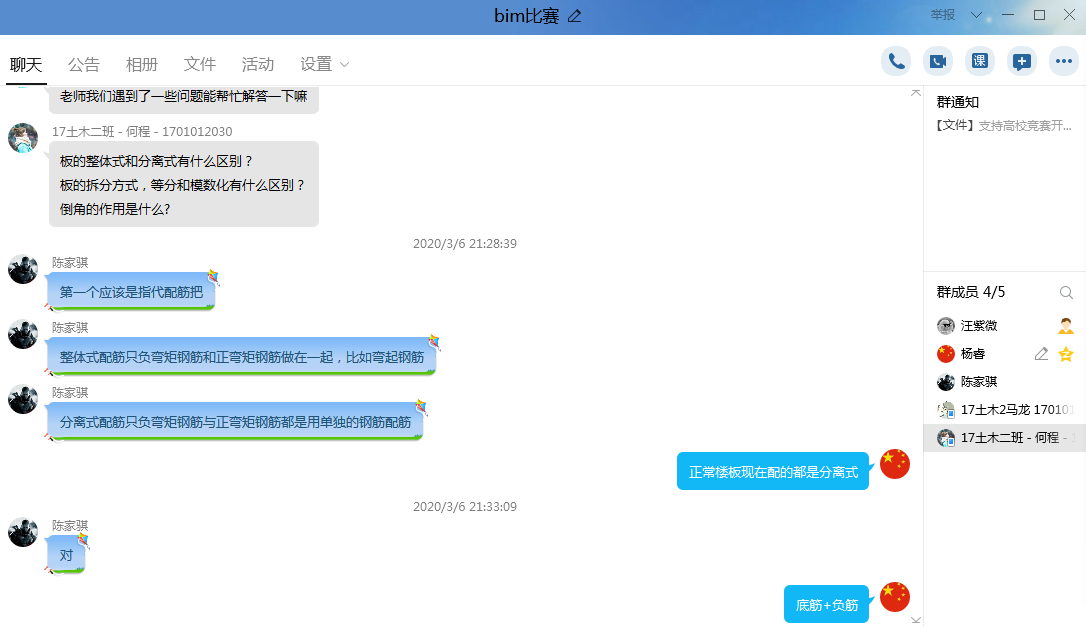The width and height of the screenshot is (1086, 627).
Task: Open the group class (课) feature
Action: [980, 61]
